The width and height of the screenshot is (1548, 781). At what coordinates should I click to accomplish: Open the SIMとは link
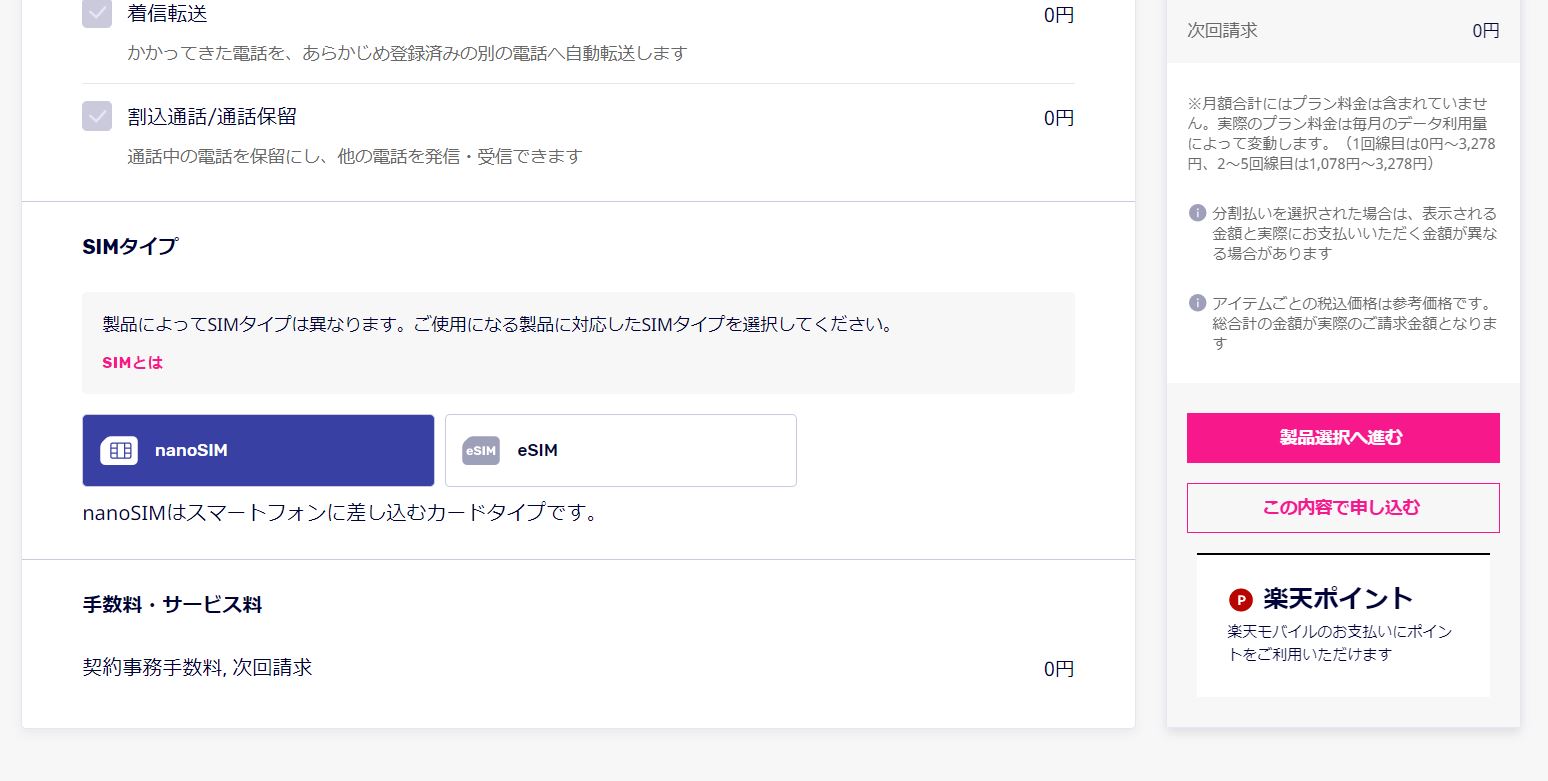click(132, 363)
